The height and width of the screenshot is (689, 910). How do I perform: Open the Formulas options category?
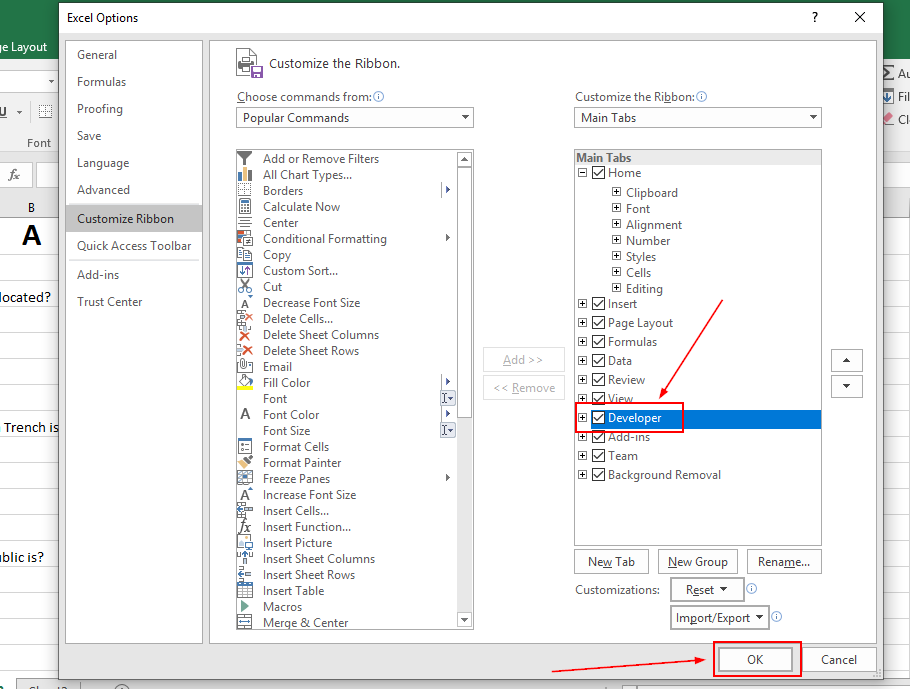[x=133, y=82]
